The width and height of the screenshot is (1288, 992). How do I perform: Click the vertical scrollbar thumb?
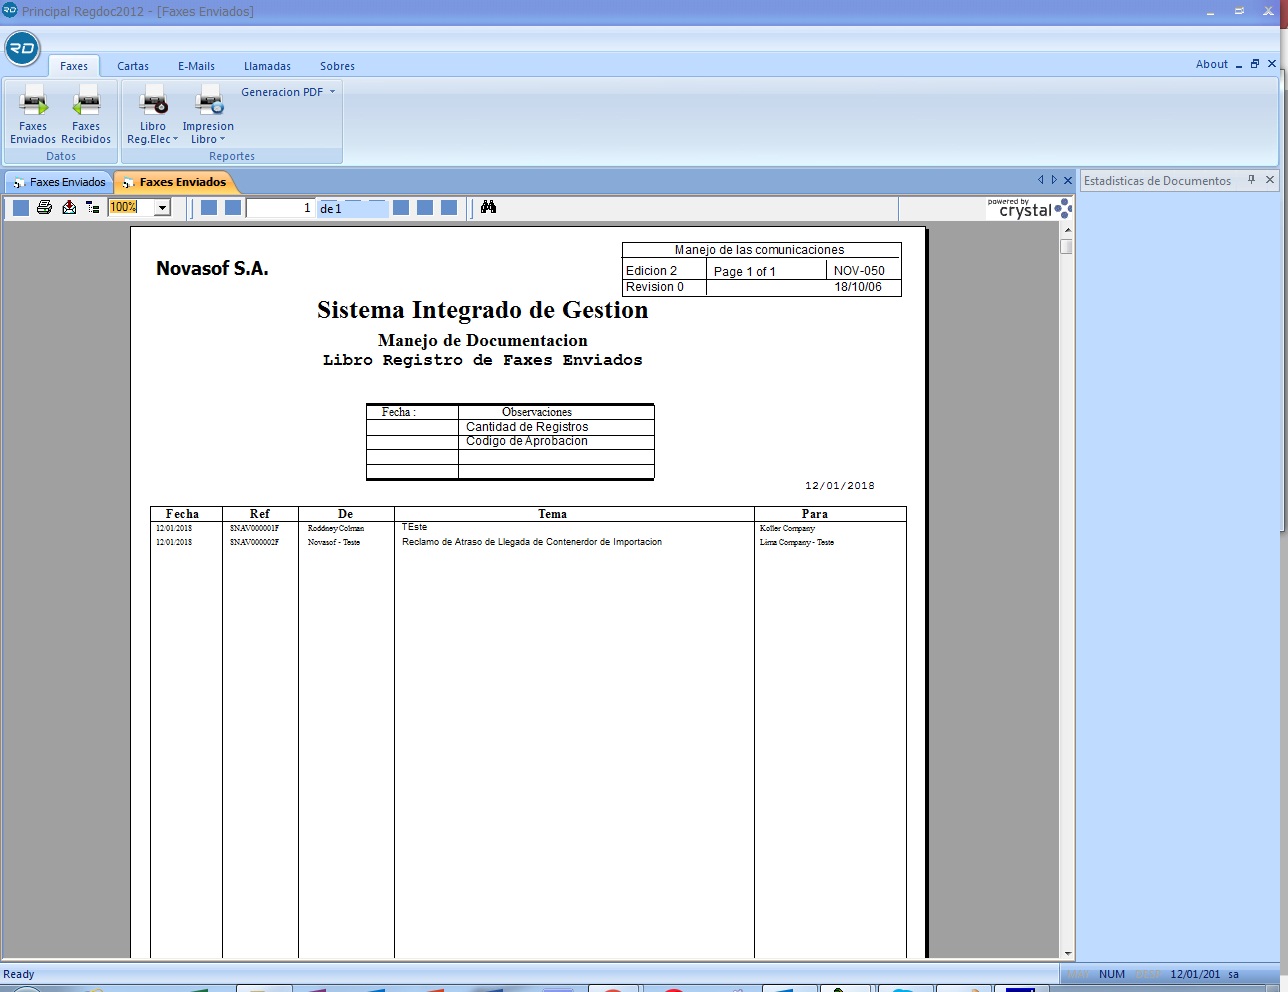(x=1067, y=246)
